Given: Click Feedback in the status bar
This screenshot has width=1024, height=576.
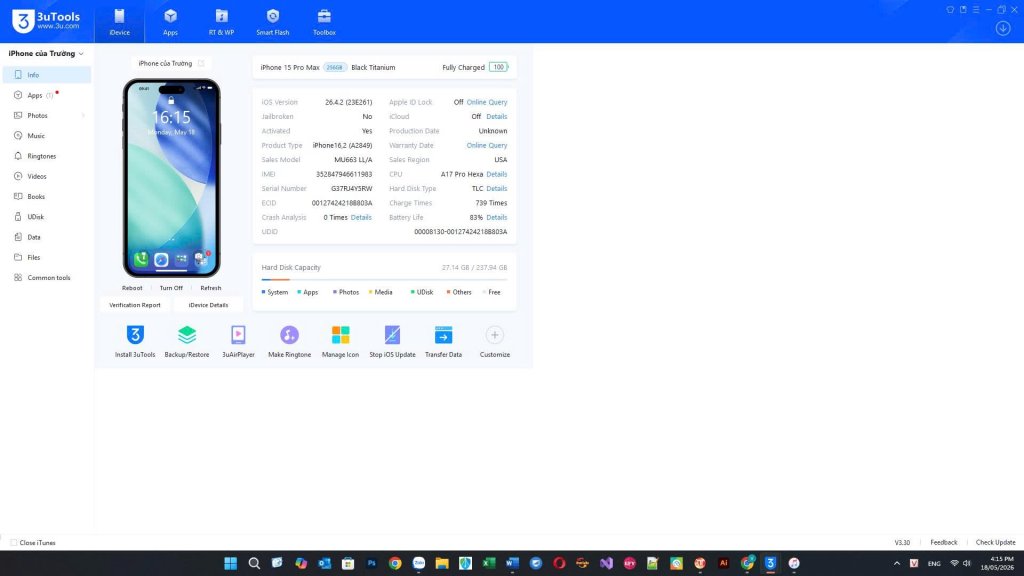Looking at the screenshot, I should 944,543.
